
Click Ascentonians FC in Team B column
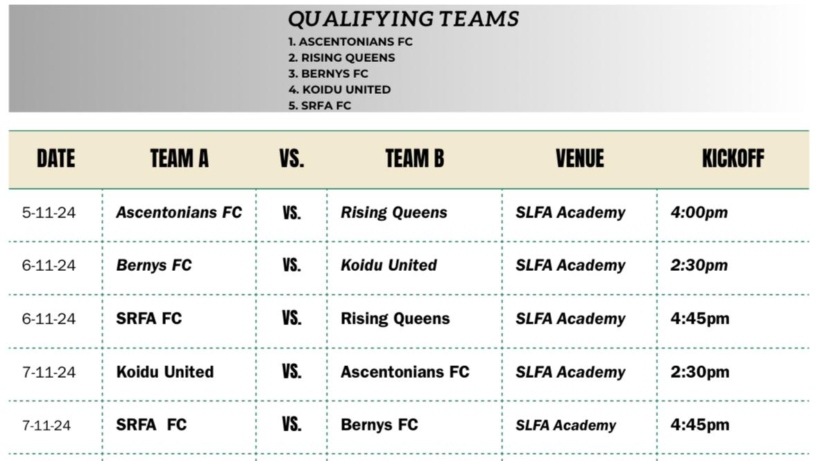[x=405, y=372]
